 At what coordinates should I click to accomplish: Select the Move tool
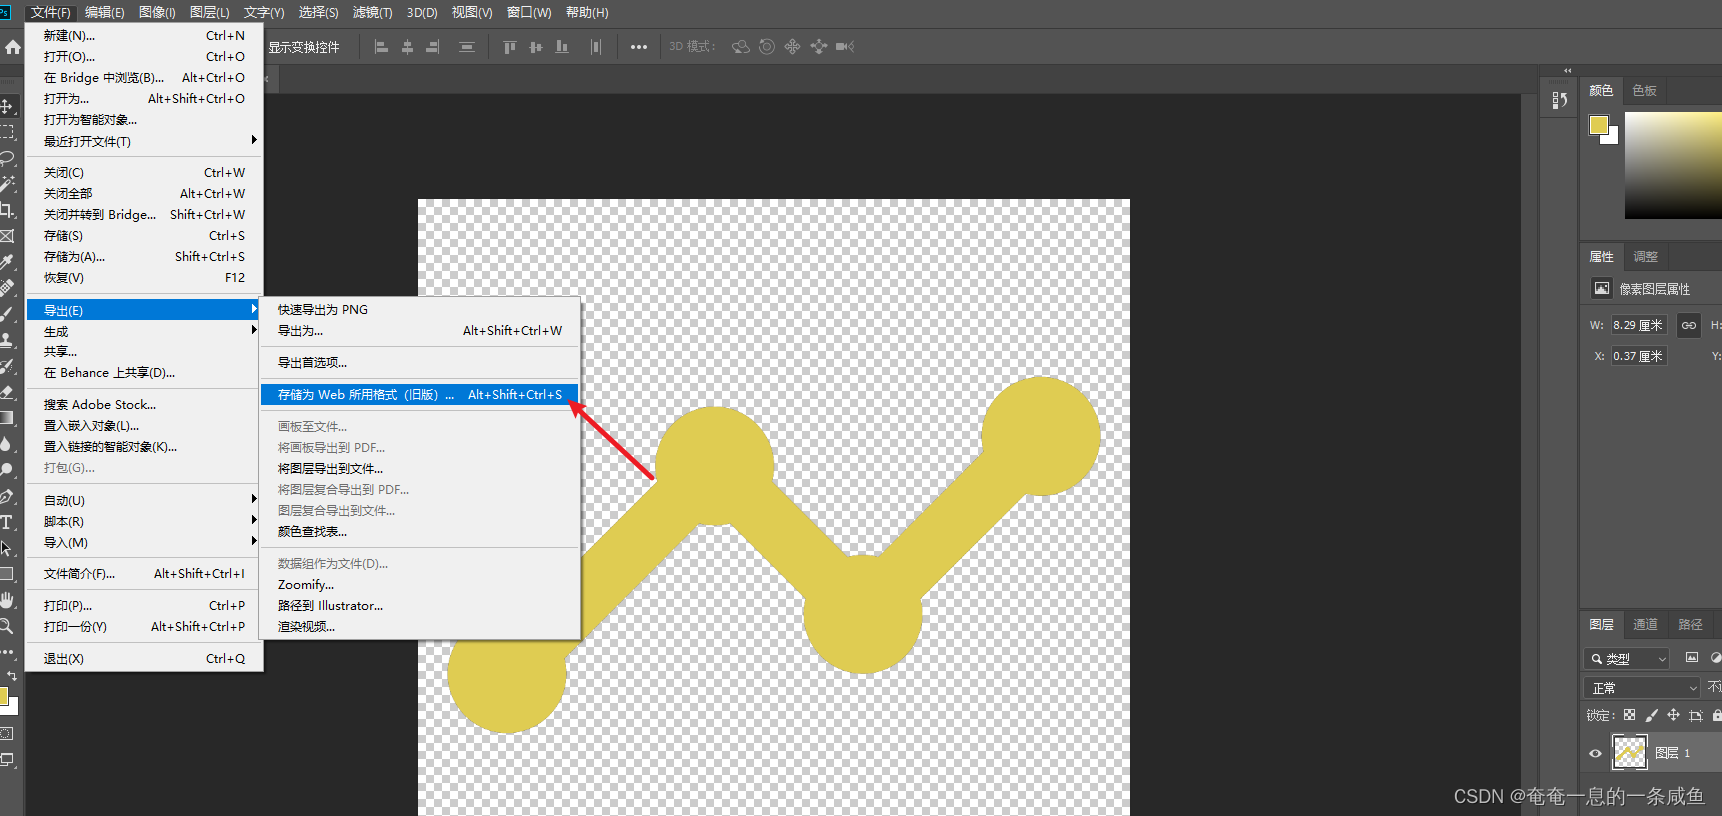7,106
